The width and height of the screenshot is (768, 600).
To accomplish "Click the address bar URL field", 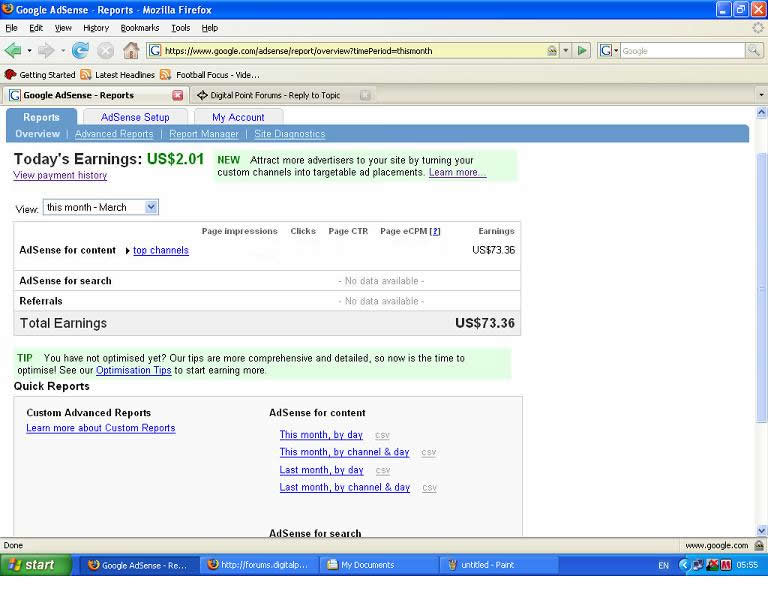I will [353, 50].
